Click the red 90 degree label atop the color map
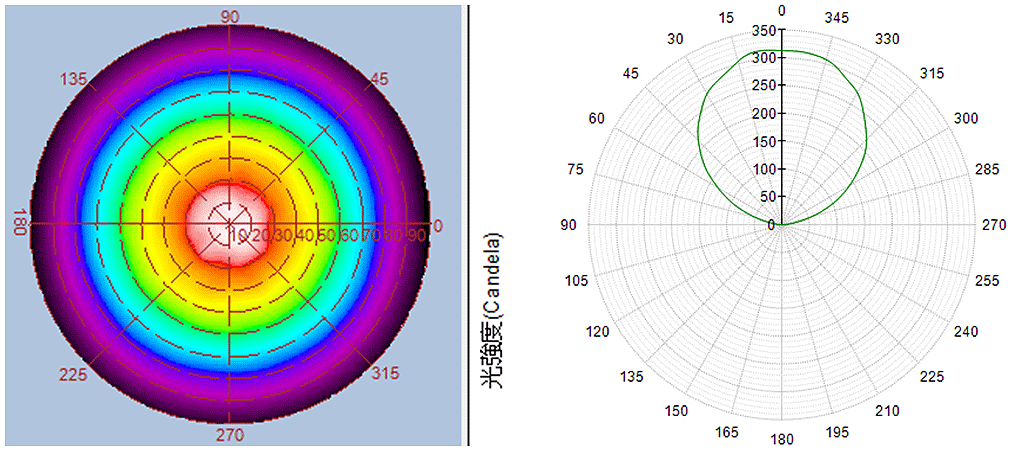The height and width of the screenshot is (451, 1017). click(230, 17)
